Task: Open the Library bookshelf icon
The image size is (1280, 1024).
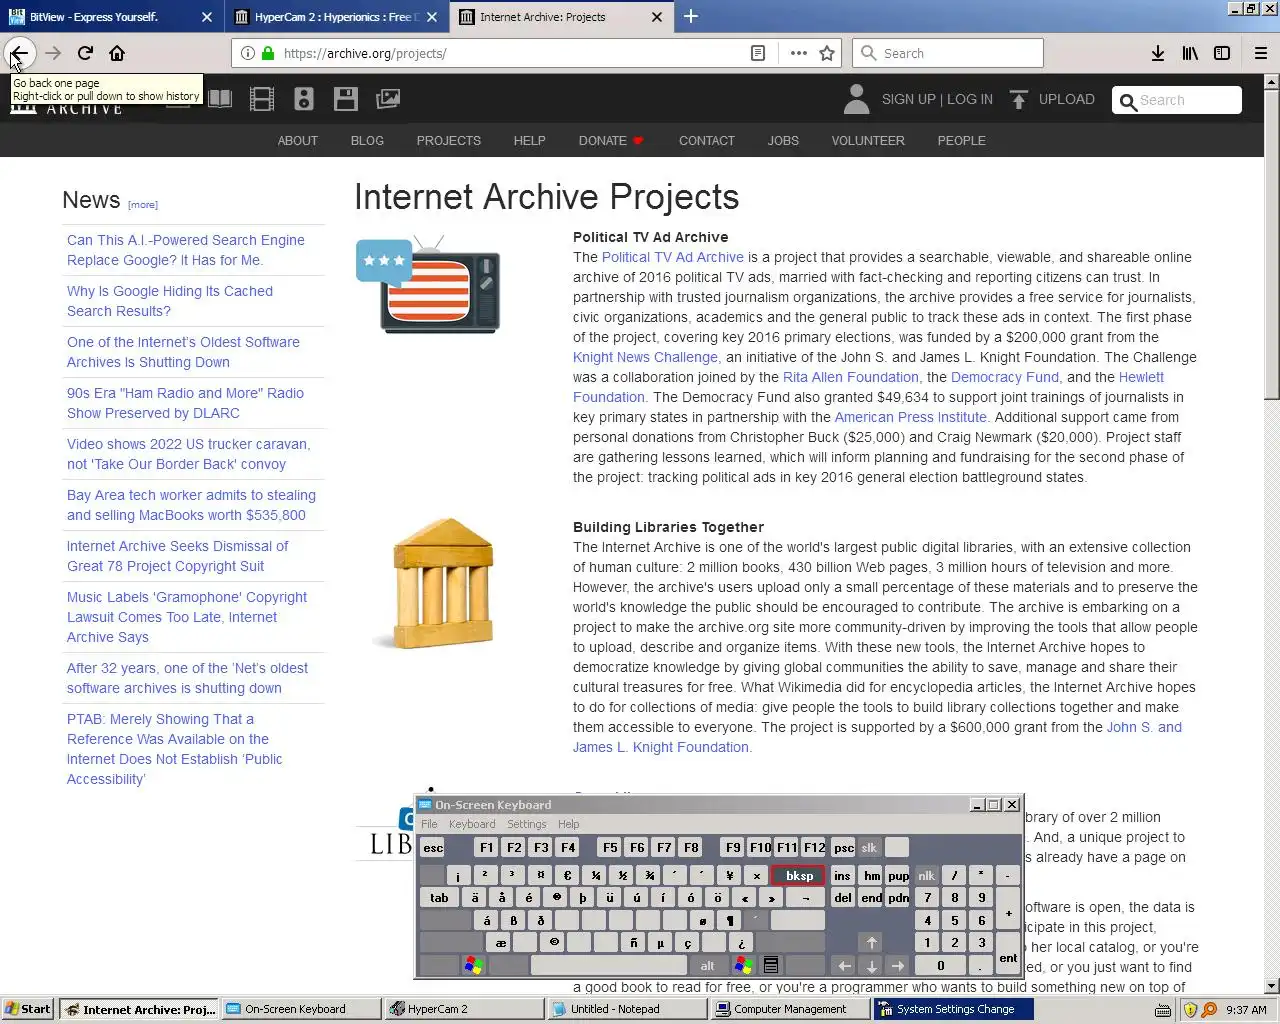Action: (x=1190, y=53)
